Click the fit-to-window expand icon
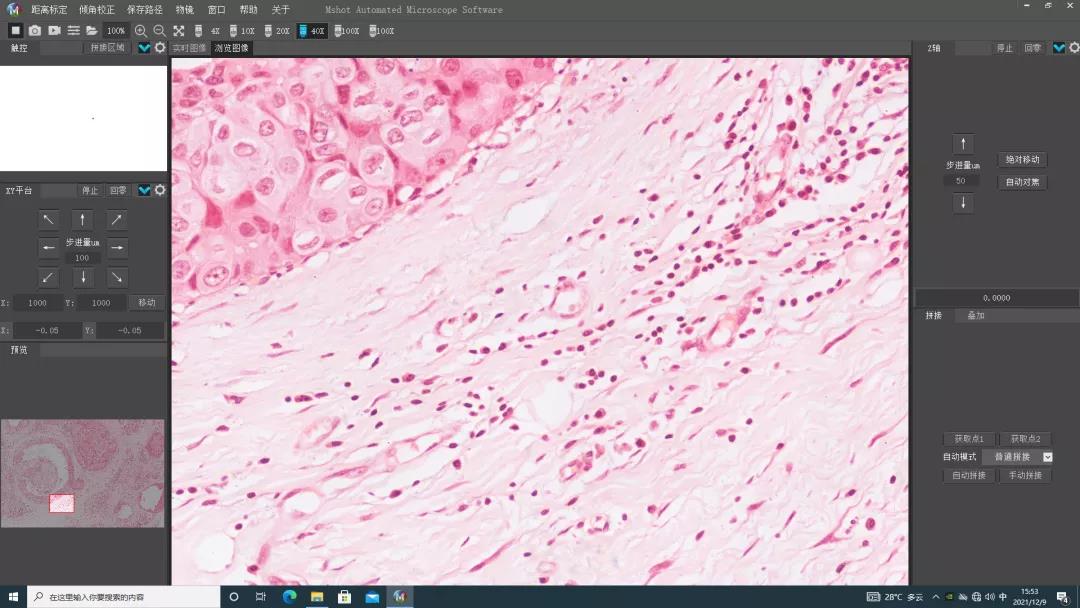The image size is (1080, 608). point(179,31)
